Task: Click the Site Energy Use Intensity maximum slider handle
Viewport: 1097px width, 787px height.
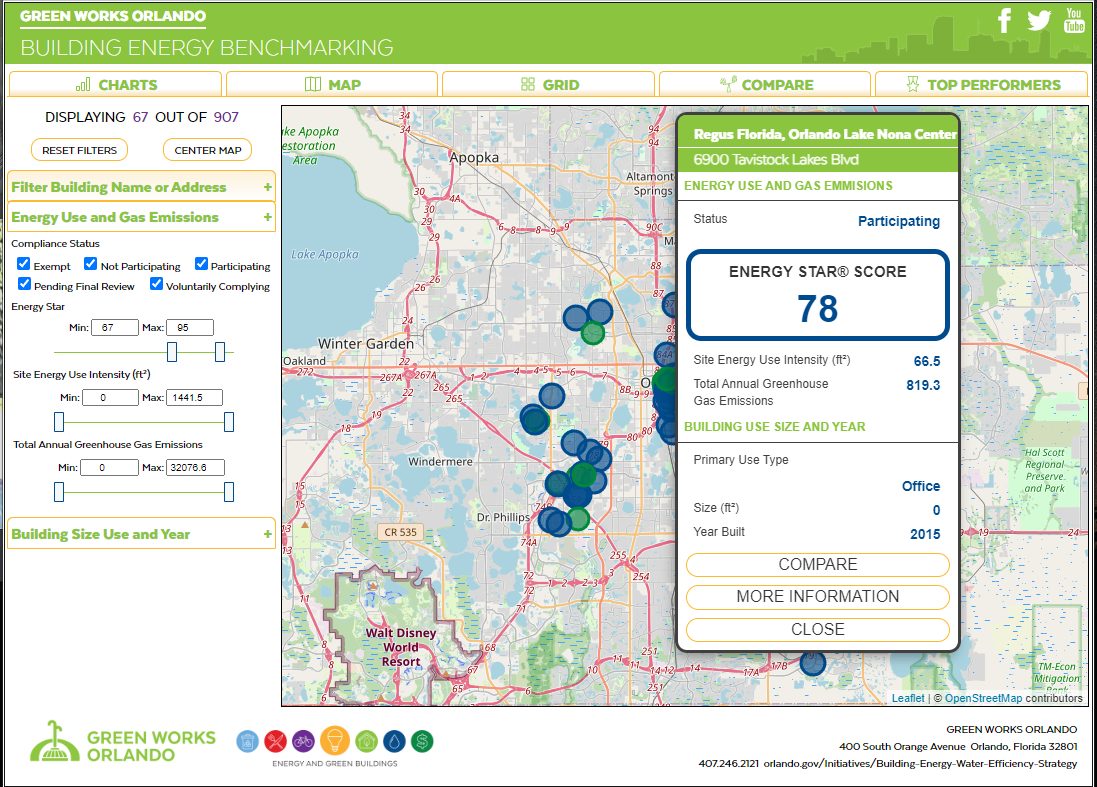Action: click(x=229, y=422)
